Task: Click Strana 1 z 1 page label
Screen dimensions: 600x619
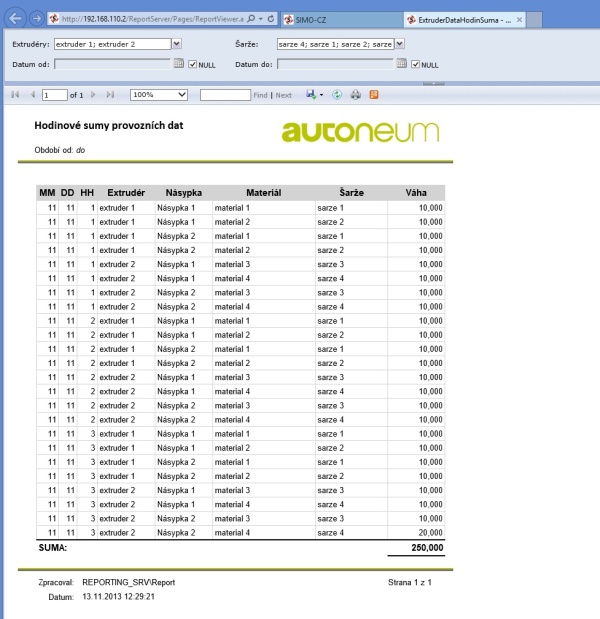Action: pos(410,582)
